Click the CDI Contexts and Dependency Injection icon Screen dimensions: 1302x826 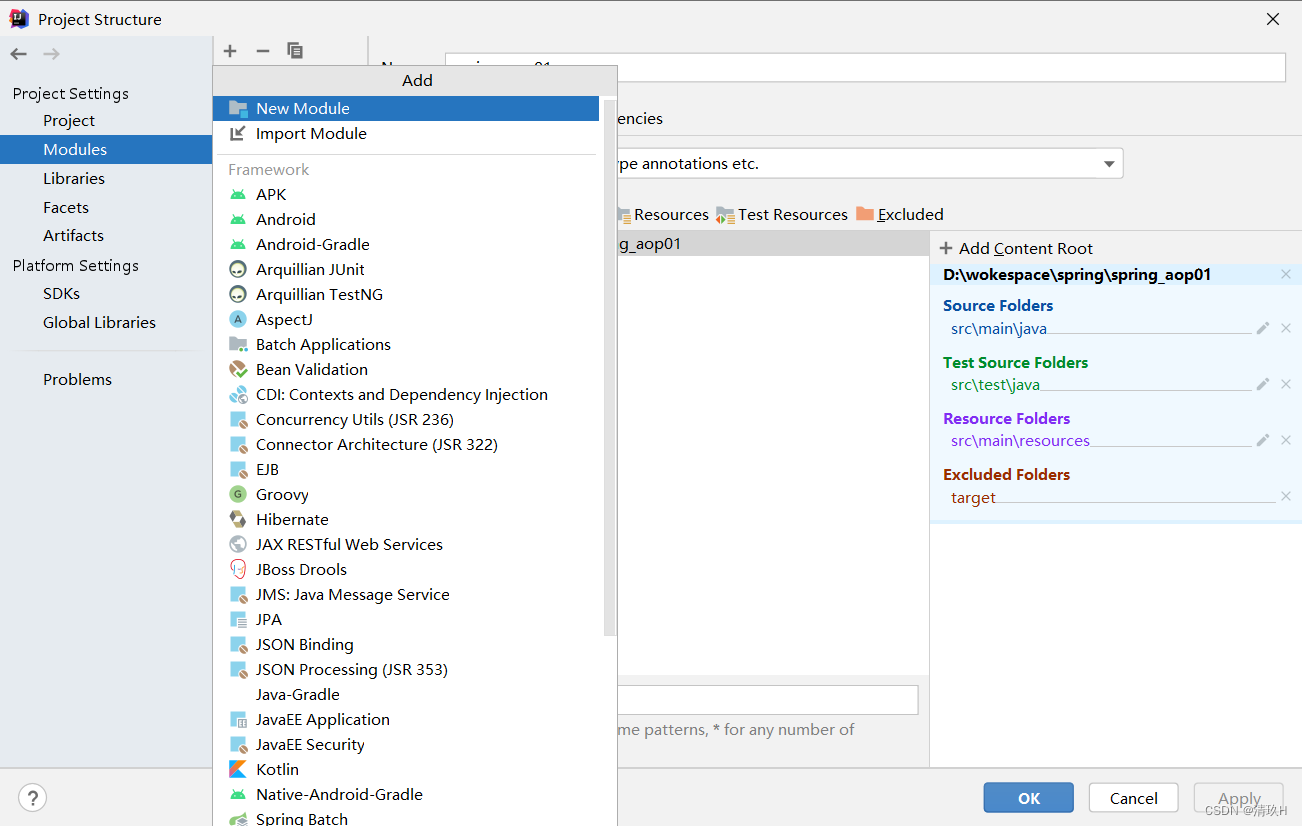238,394
